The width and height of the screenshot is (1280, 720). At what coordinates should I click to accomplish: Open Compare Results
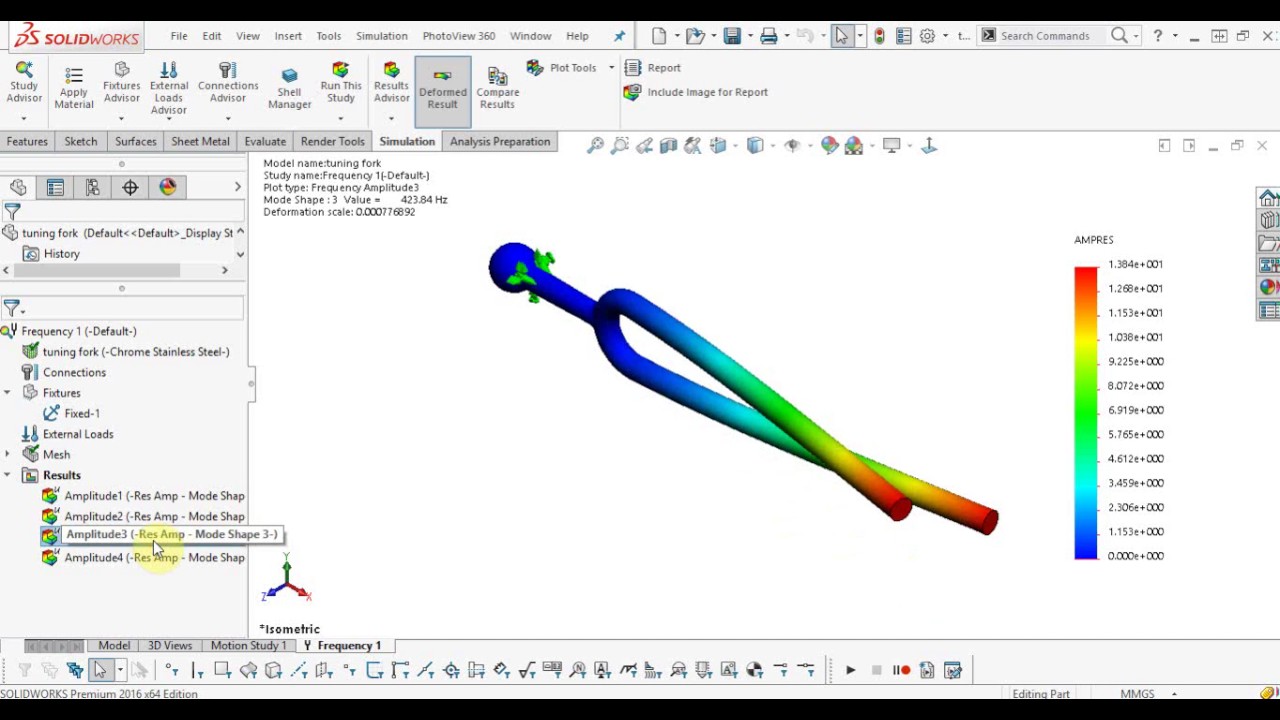pos(497,88)
